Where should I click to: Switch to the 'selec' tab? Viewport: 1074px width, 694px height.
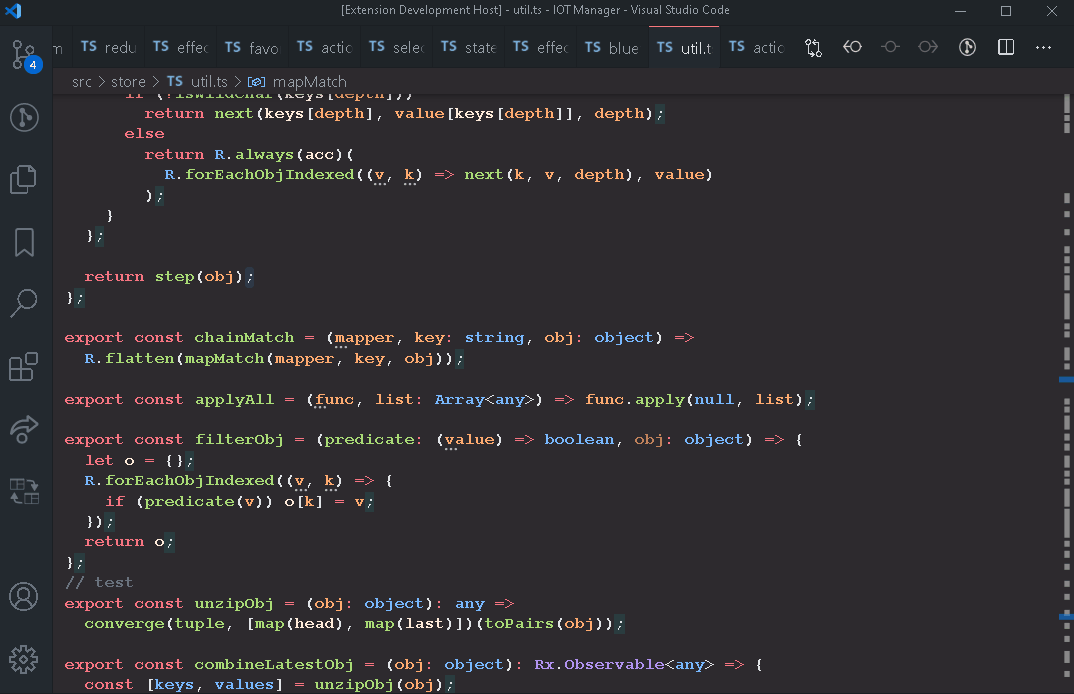[x=396, y=47]
